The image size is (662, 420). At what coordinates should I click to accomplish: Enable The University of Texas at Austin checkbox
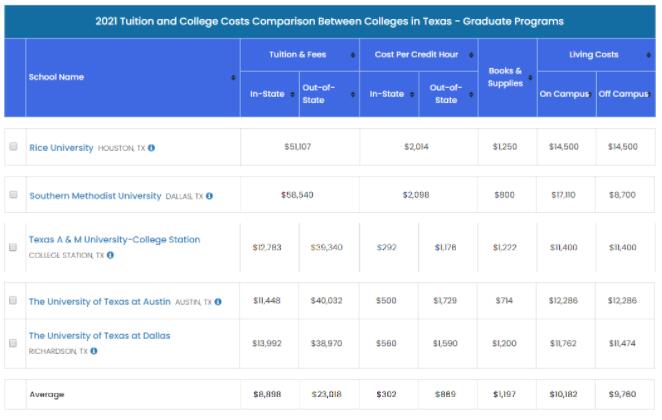(14, 301)
